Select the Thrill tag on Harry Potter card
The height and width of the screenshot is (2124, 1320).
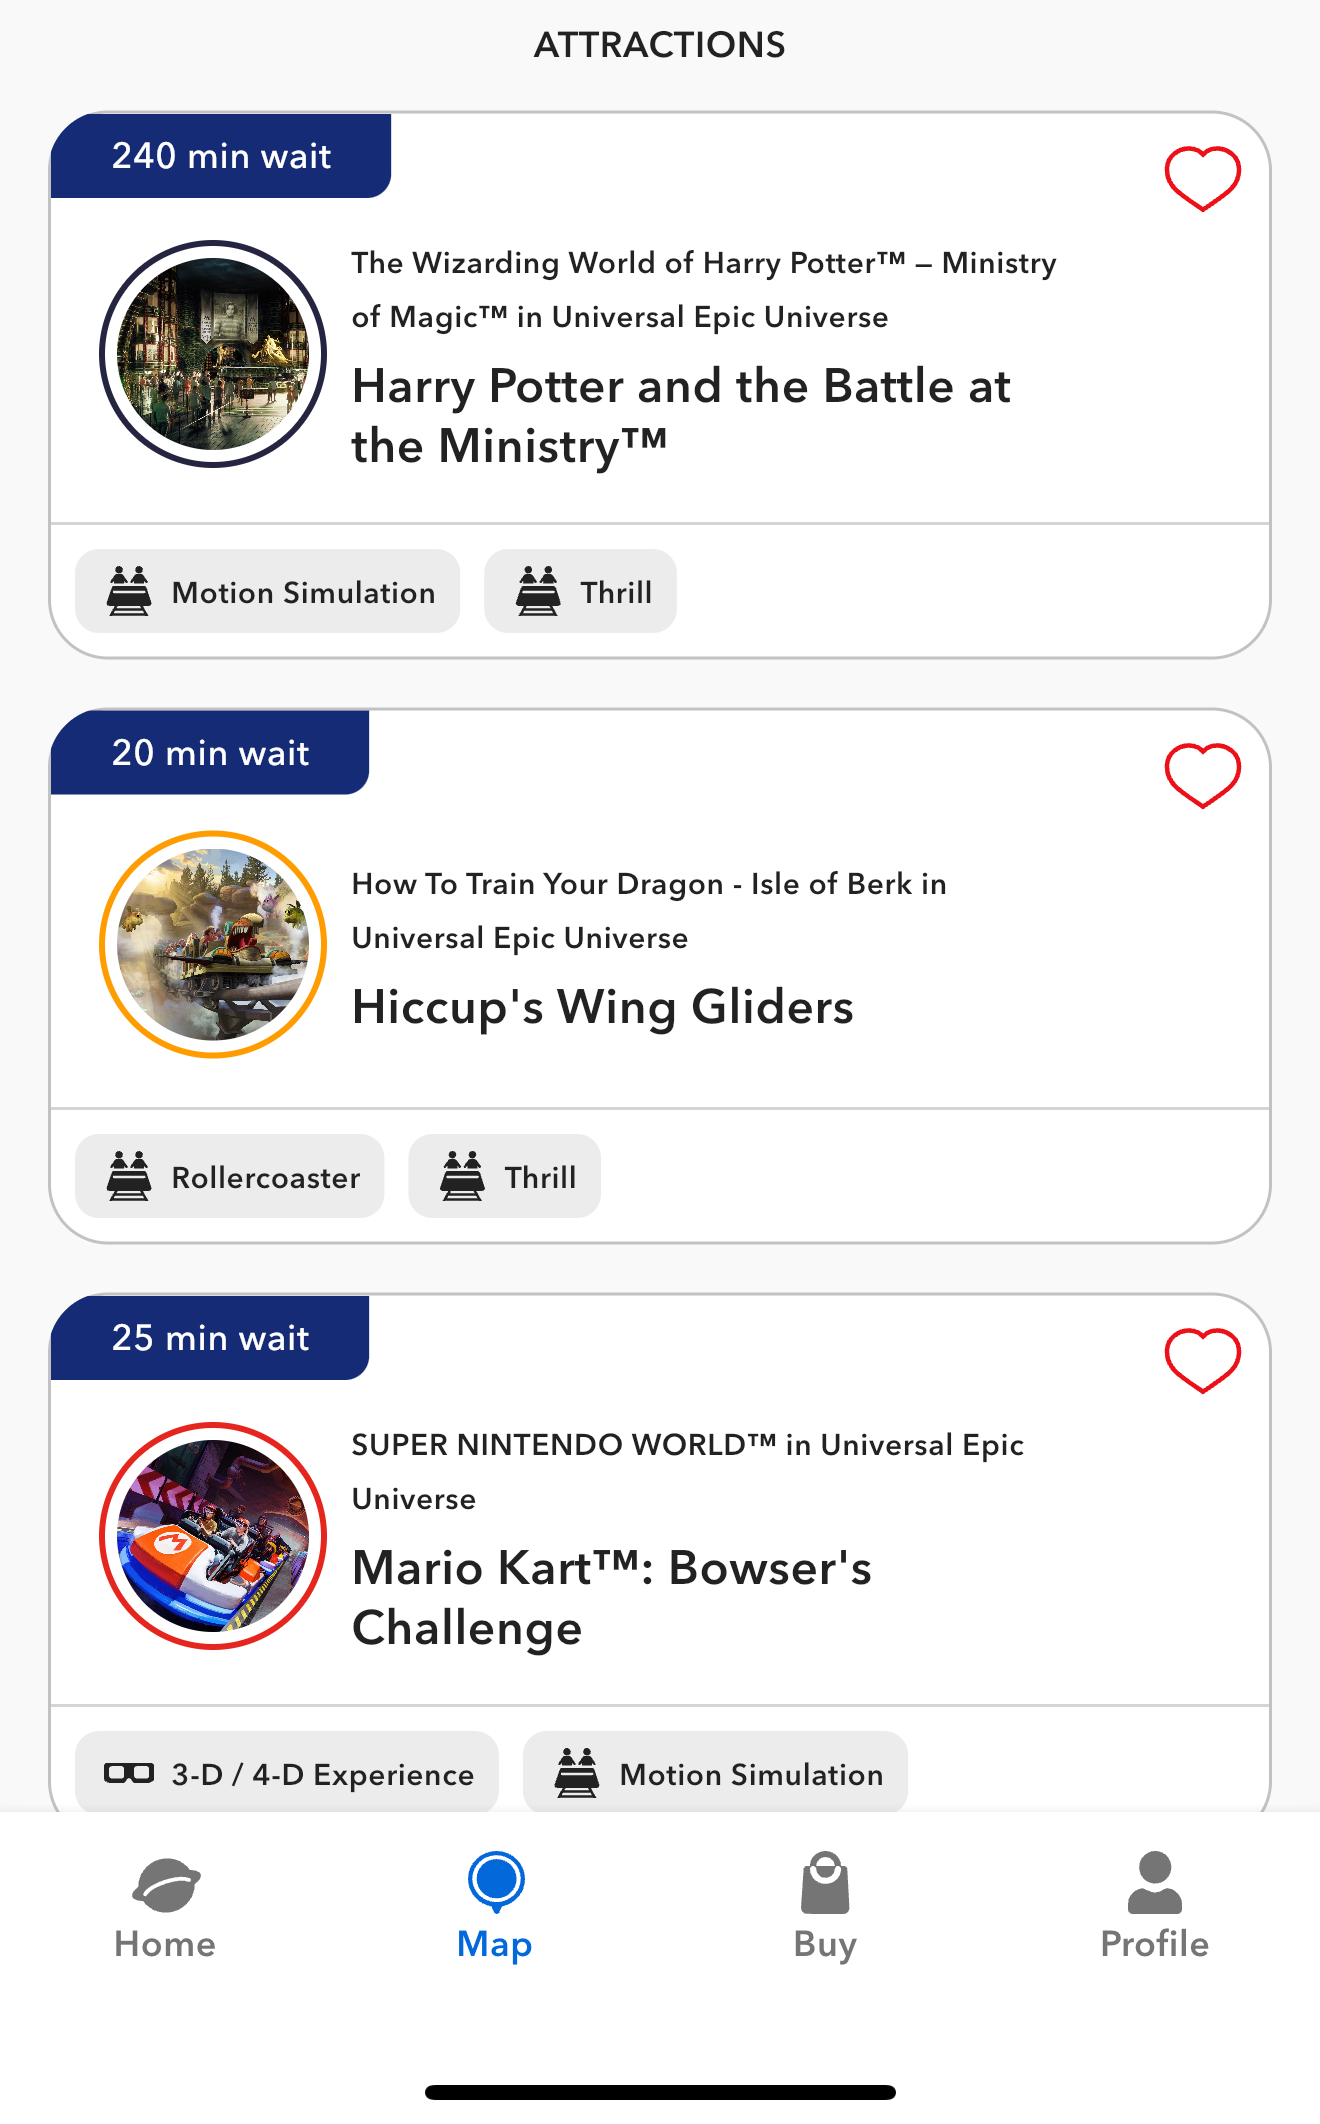580,591
